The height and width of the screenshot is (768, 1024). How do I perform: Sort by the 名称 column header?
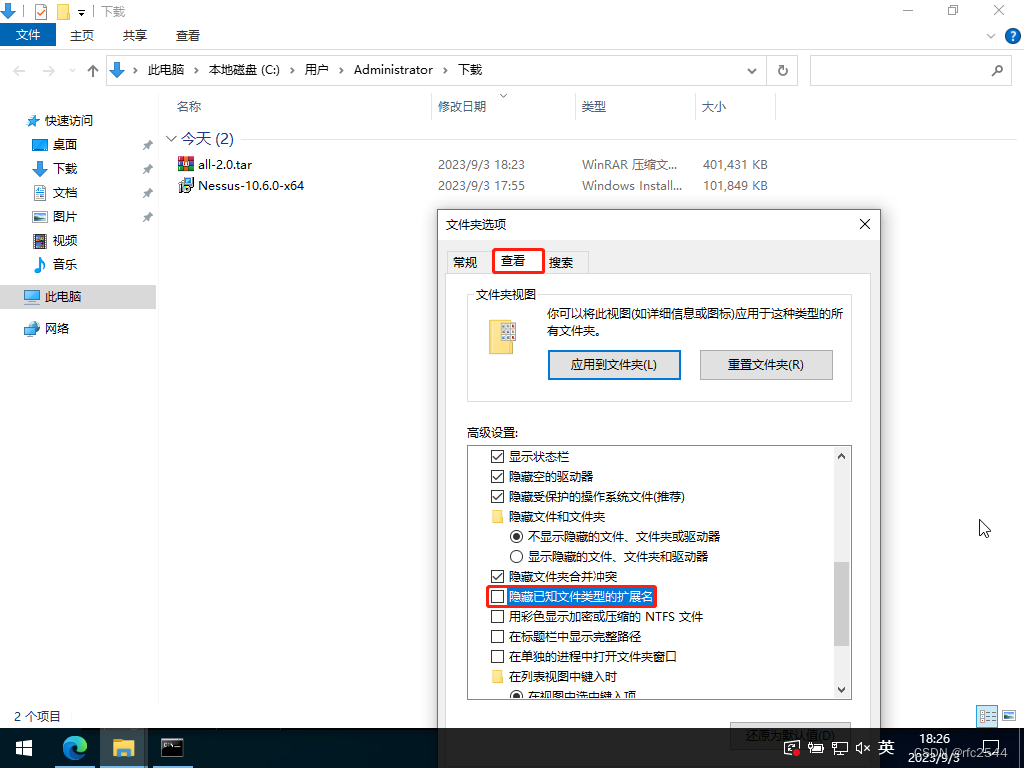coord(189,106)
